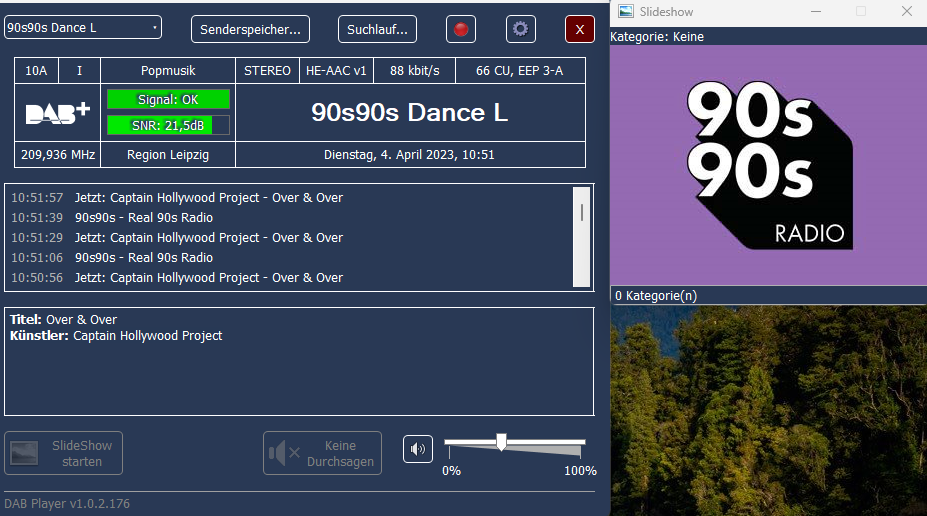This screenshot has height=516, width=927.
Task: Start recording with the red record button
Action: 461,29
